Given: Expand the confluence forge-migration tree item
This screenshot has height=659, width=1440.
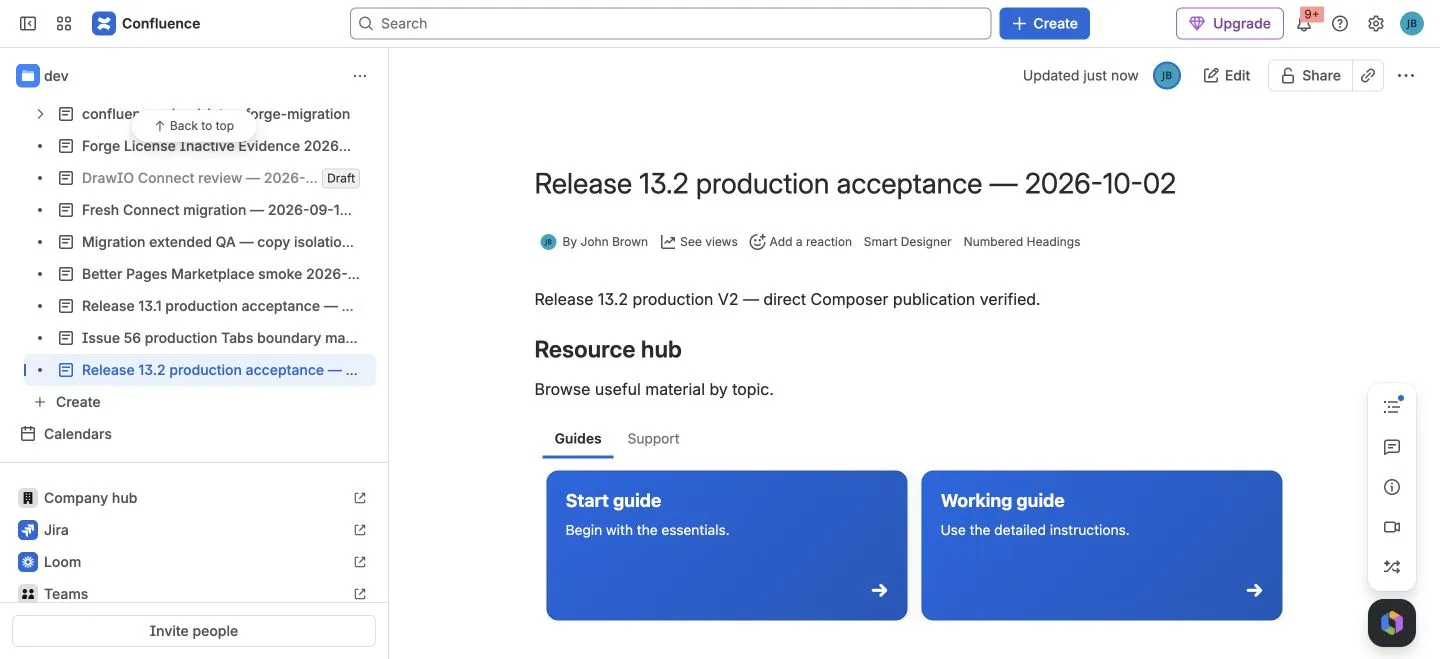Looking at the screenshot, I should point(40,114).
